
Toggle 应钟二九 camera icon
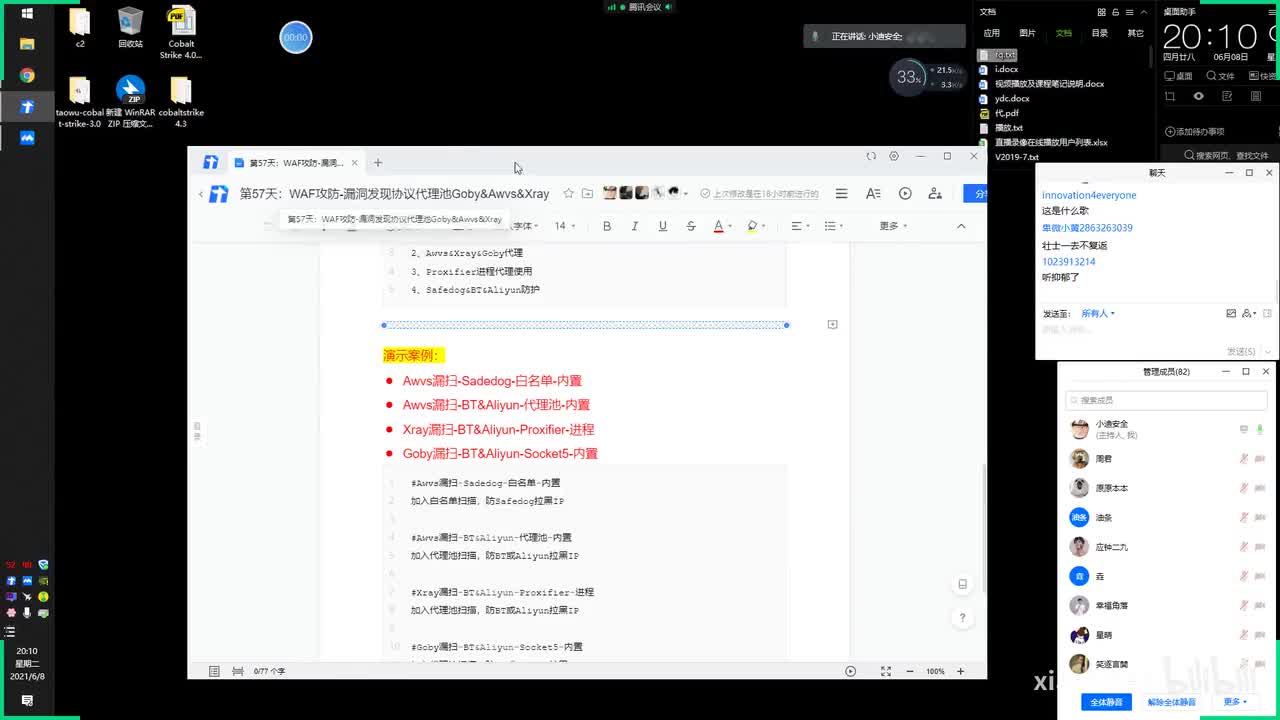point(1260,547)
